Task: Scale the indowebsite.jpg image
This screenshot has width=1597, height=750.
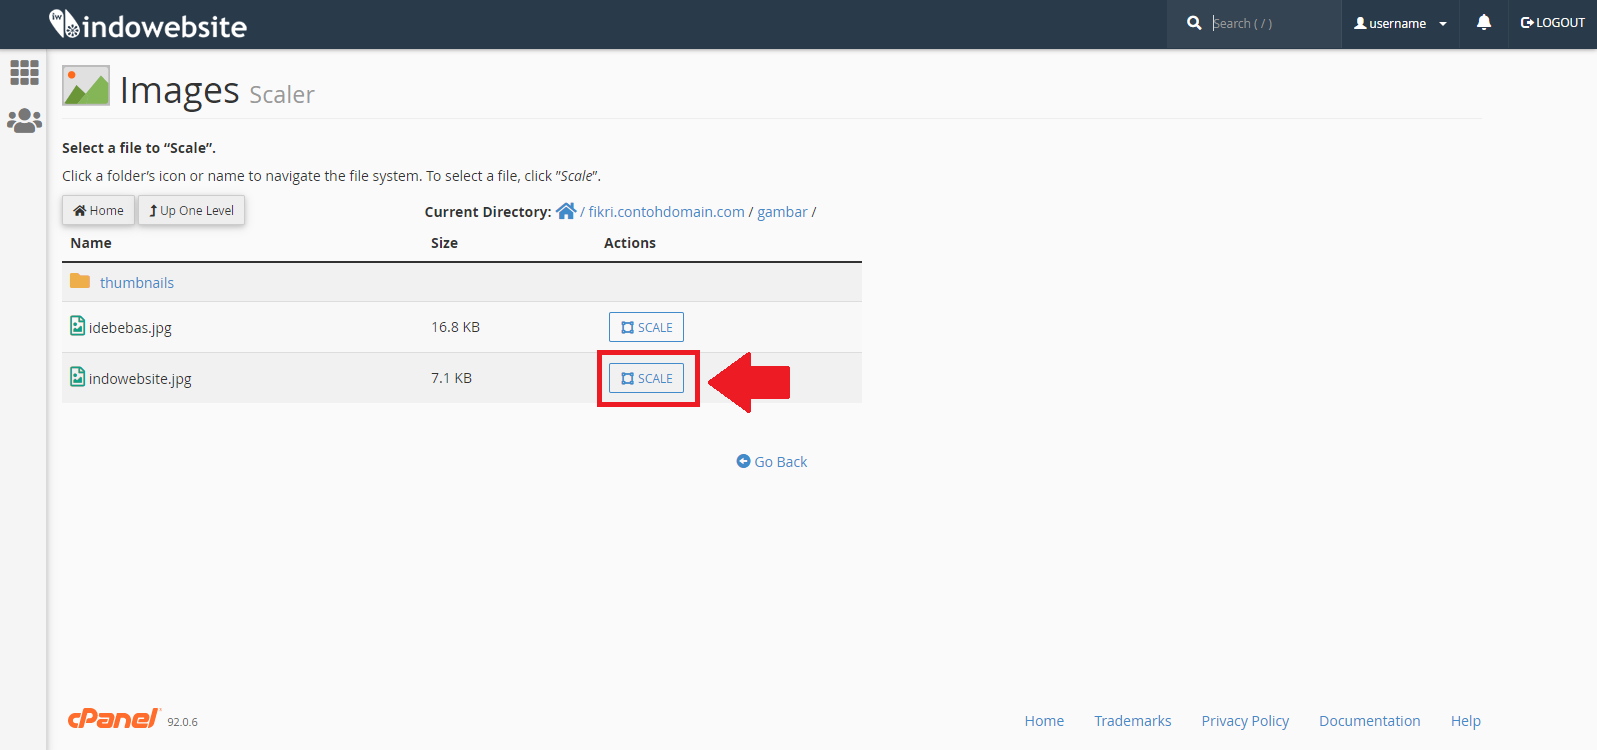Action: pos(646,378)
